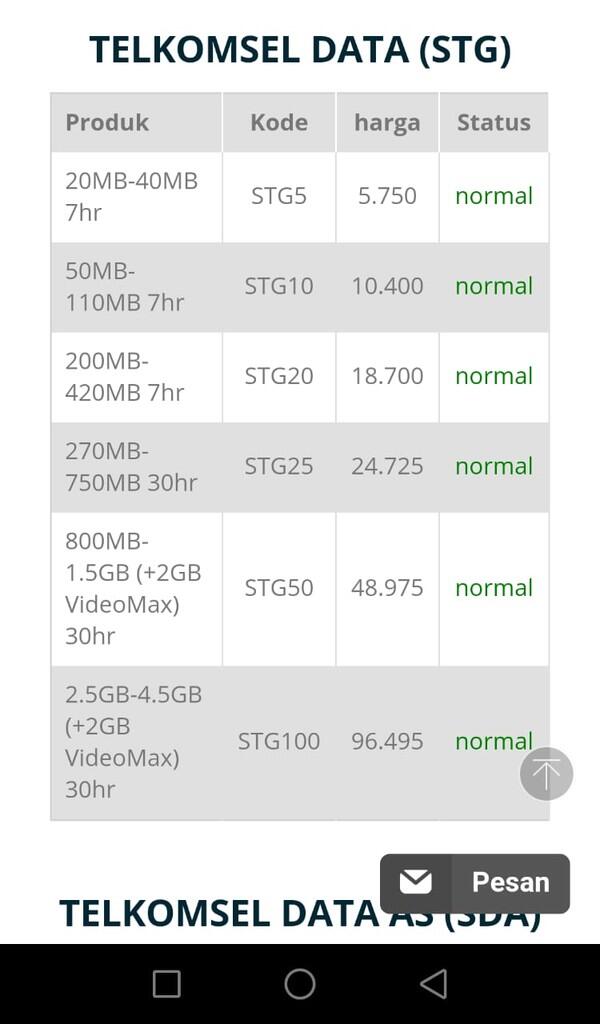Tap the STG100 code cell

279,743
